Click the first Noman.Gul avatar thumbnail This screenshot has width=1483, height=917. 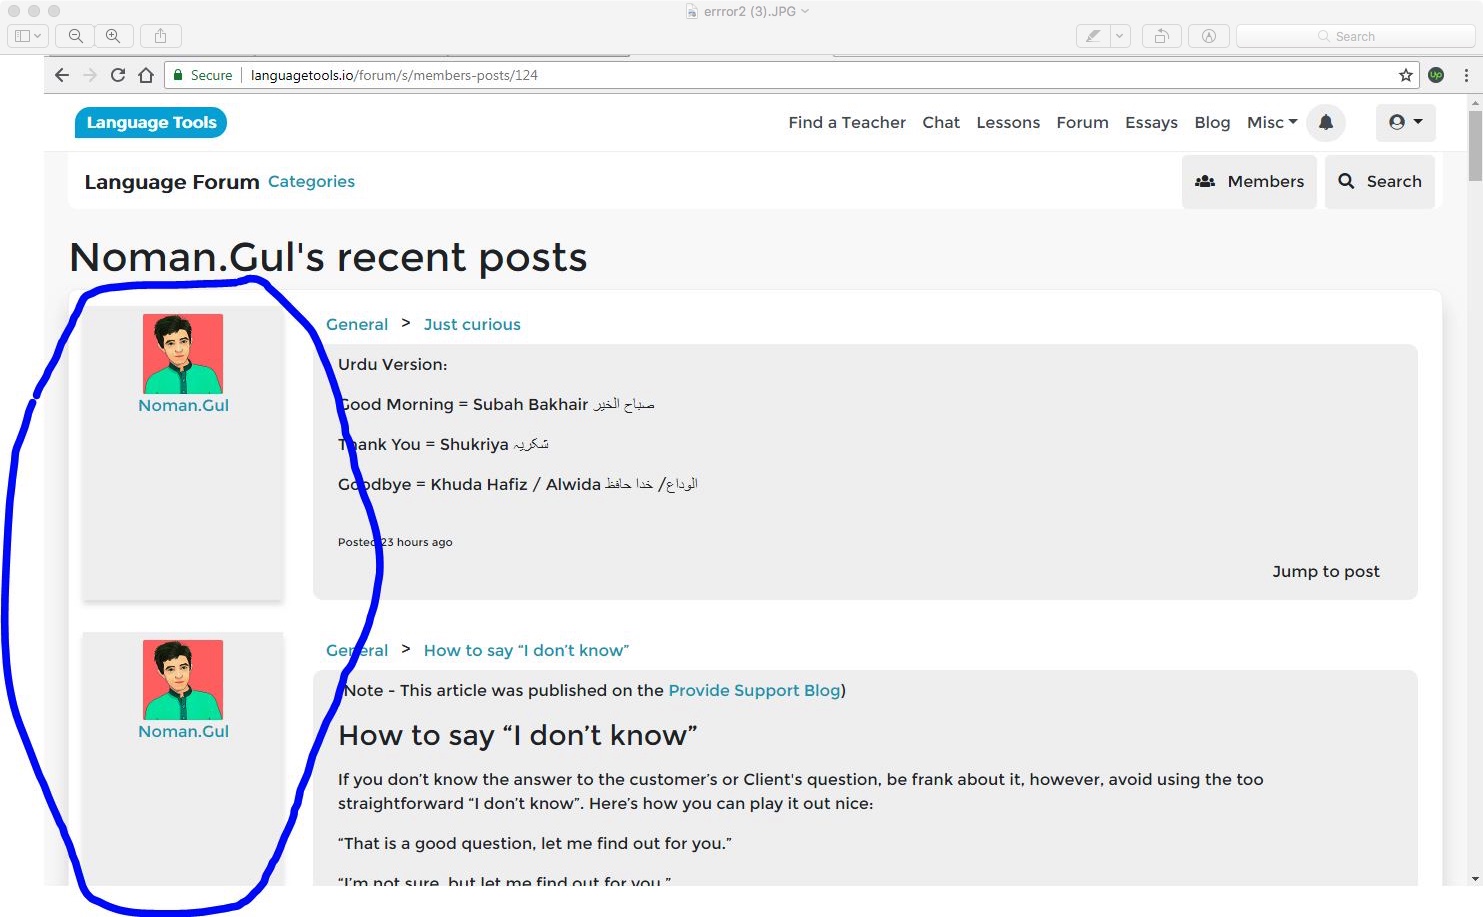(x=183, y=353)
